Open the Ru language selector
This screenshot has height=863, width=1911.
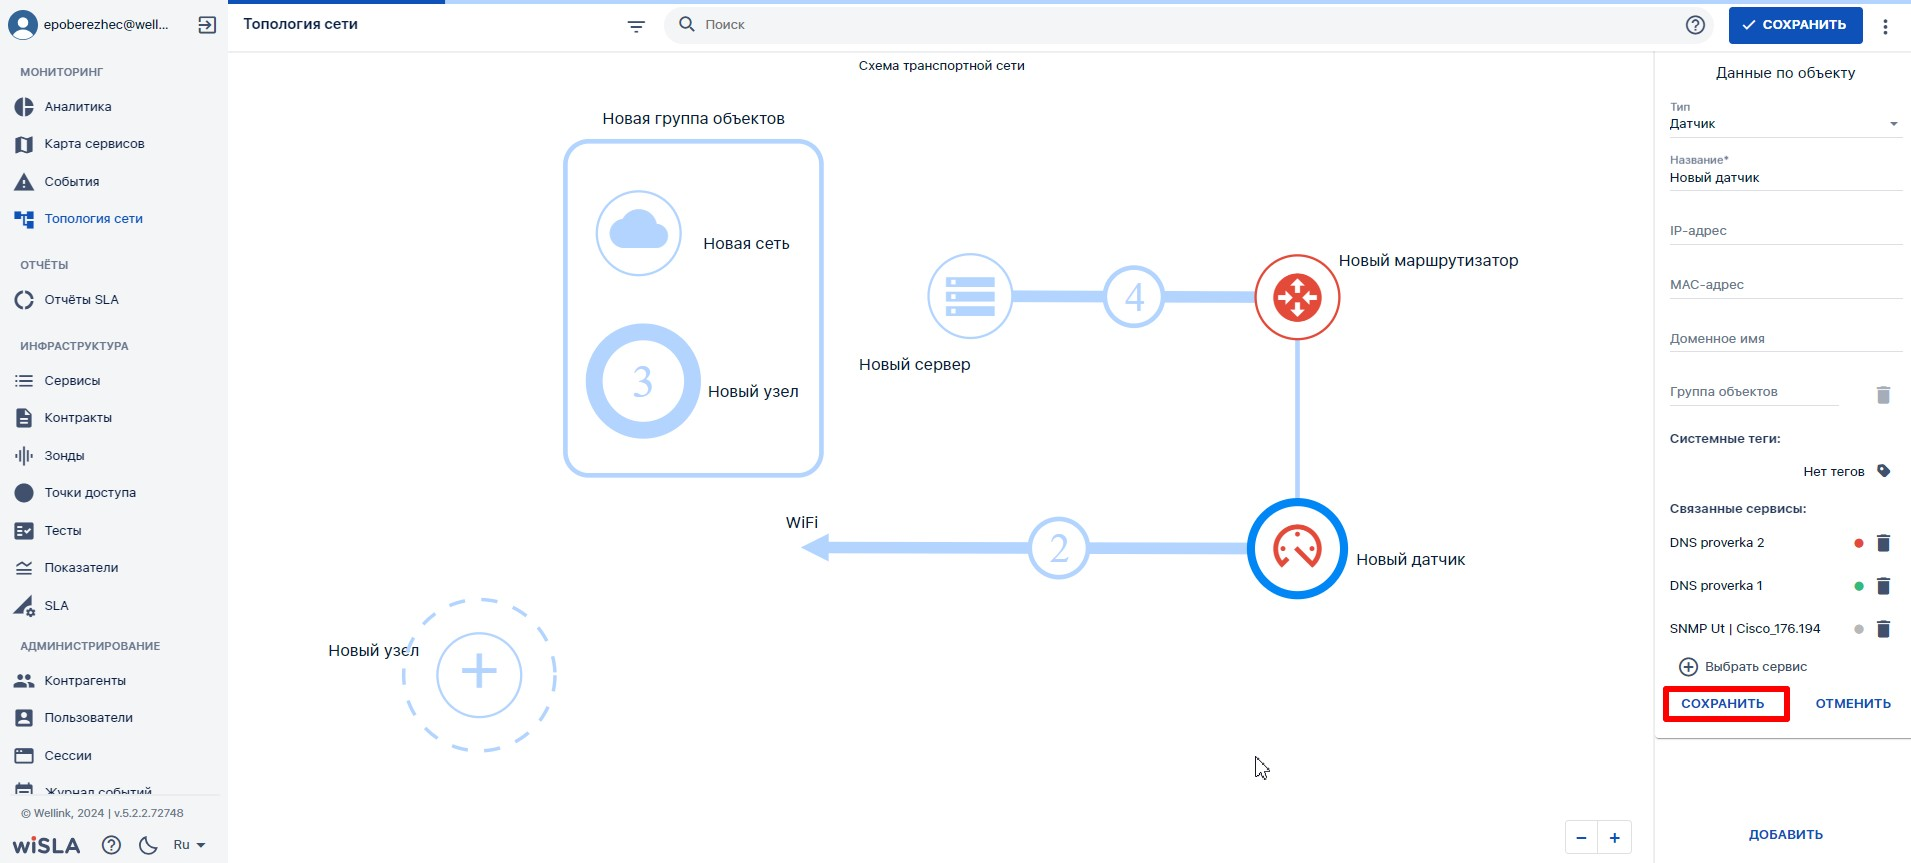click(189, 845)
